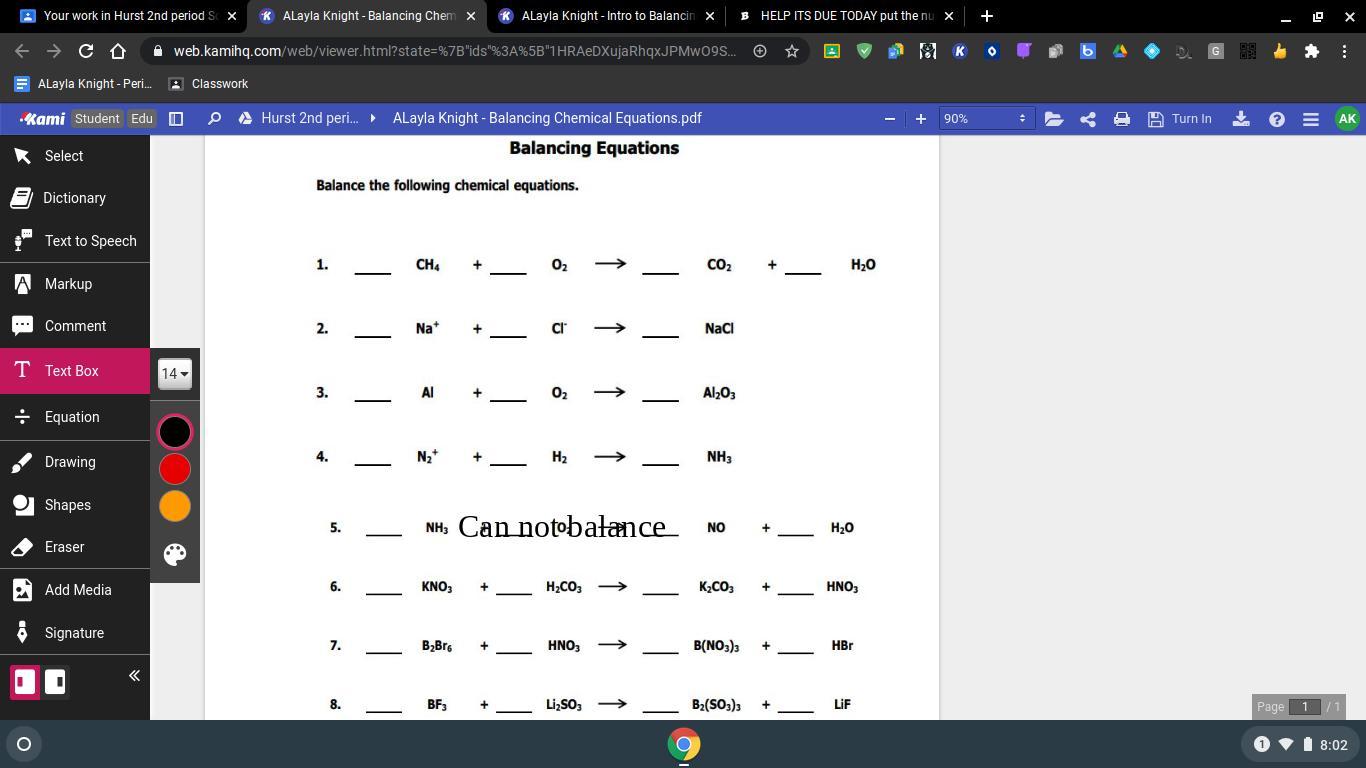Choose the orange text color swatch
Viewport: 1366px width, 768px height.
(x=175, y=506)
